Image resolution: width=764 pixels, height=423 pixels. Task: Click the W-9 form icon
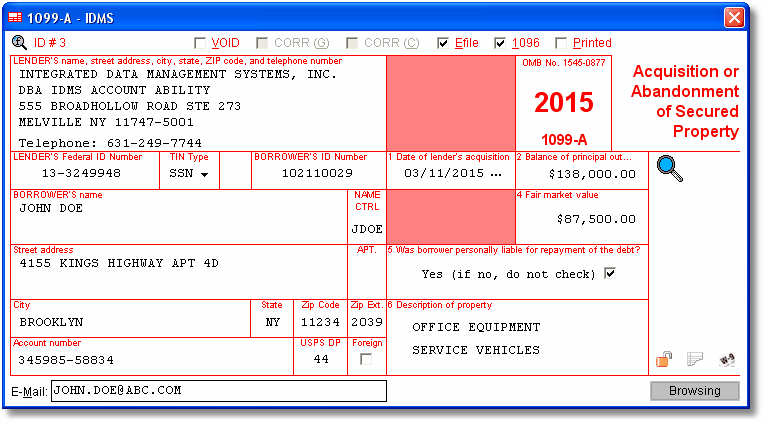(x=727, y=358)
